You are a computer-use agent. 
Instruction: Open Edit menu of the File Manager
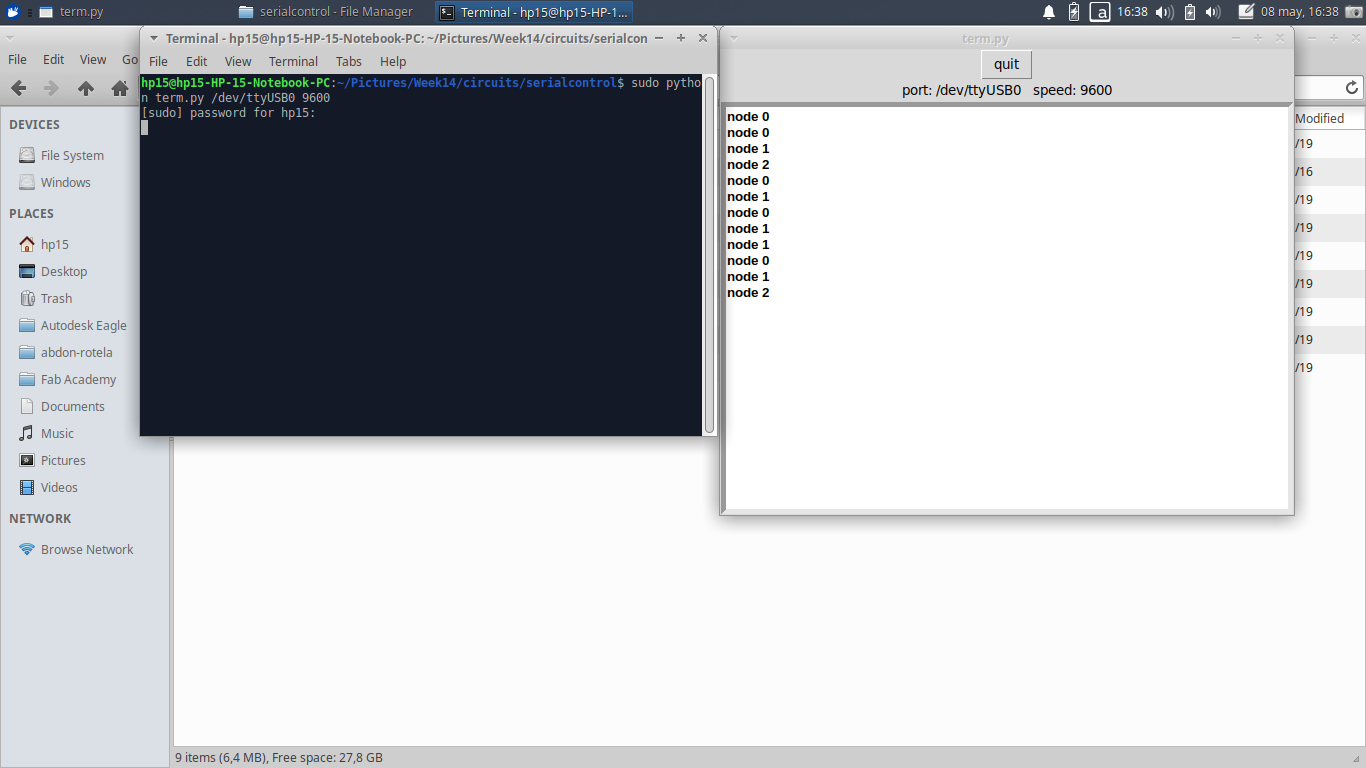[54, 59]
